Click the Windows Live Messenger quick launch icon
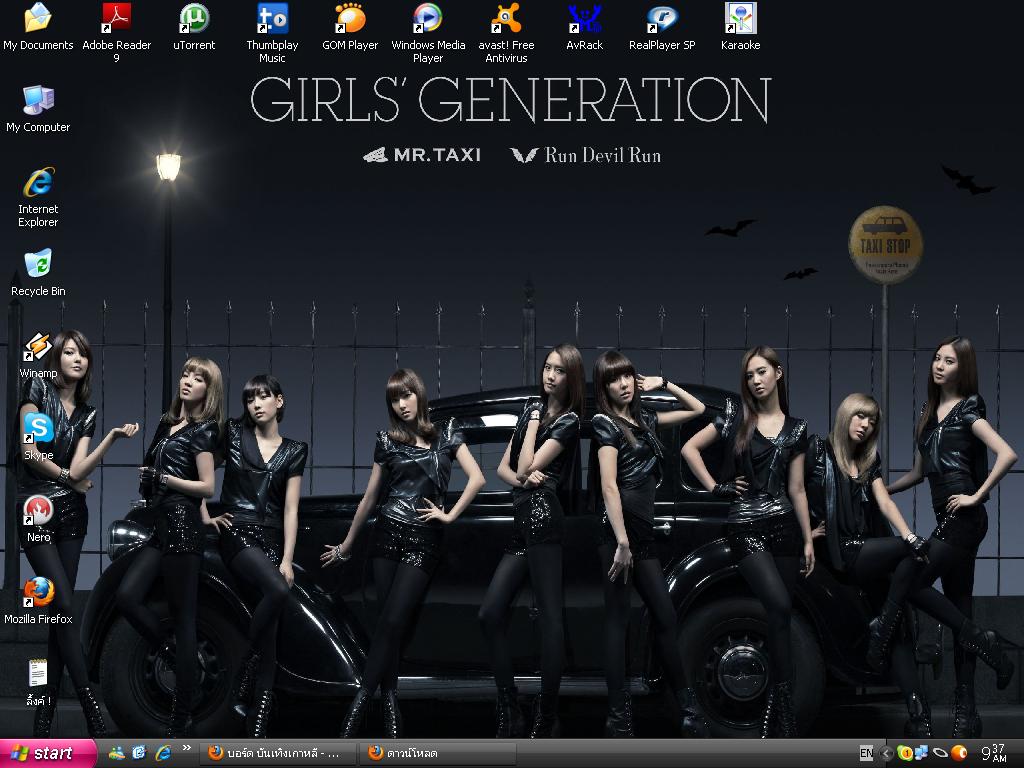1024x768 pixels. click(x=116, y=753)
